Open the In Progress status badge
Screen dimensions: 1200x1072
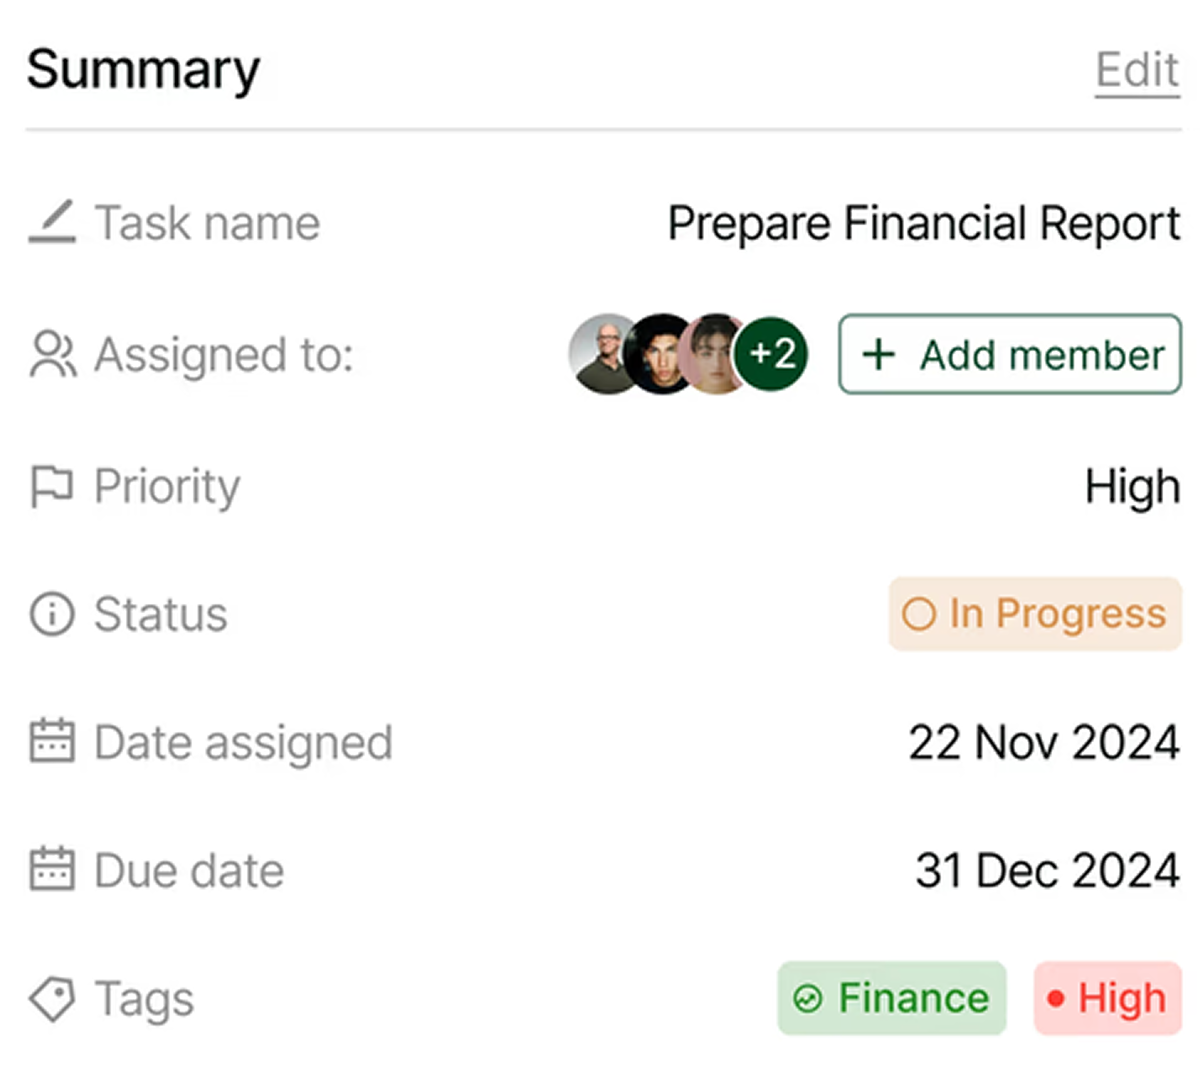1035,614
